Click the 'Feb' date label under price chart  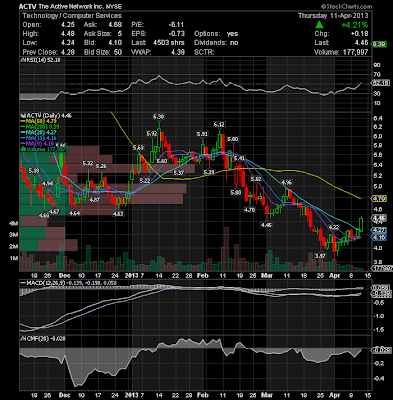coord(203,276)
